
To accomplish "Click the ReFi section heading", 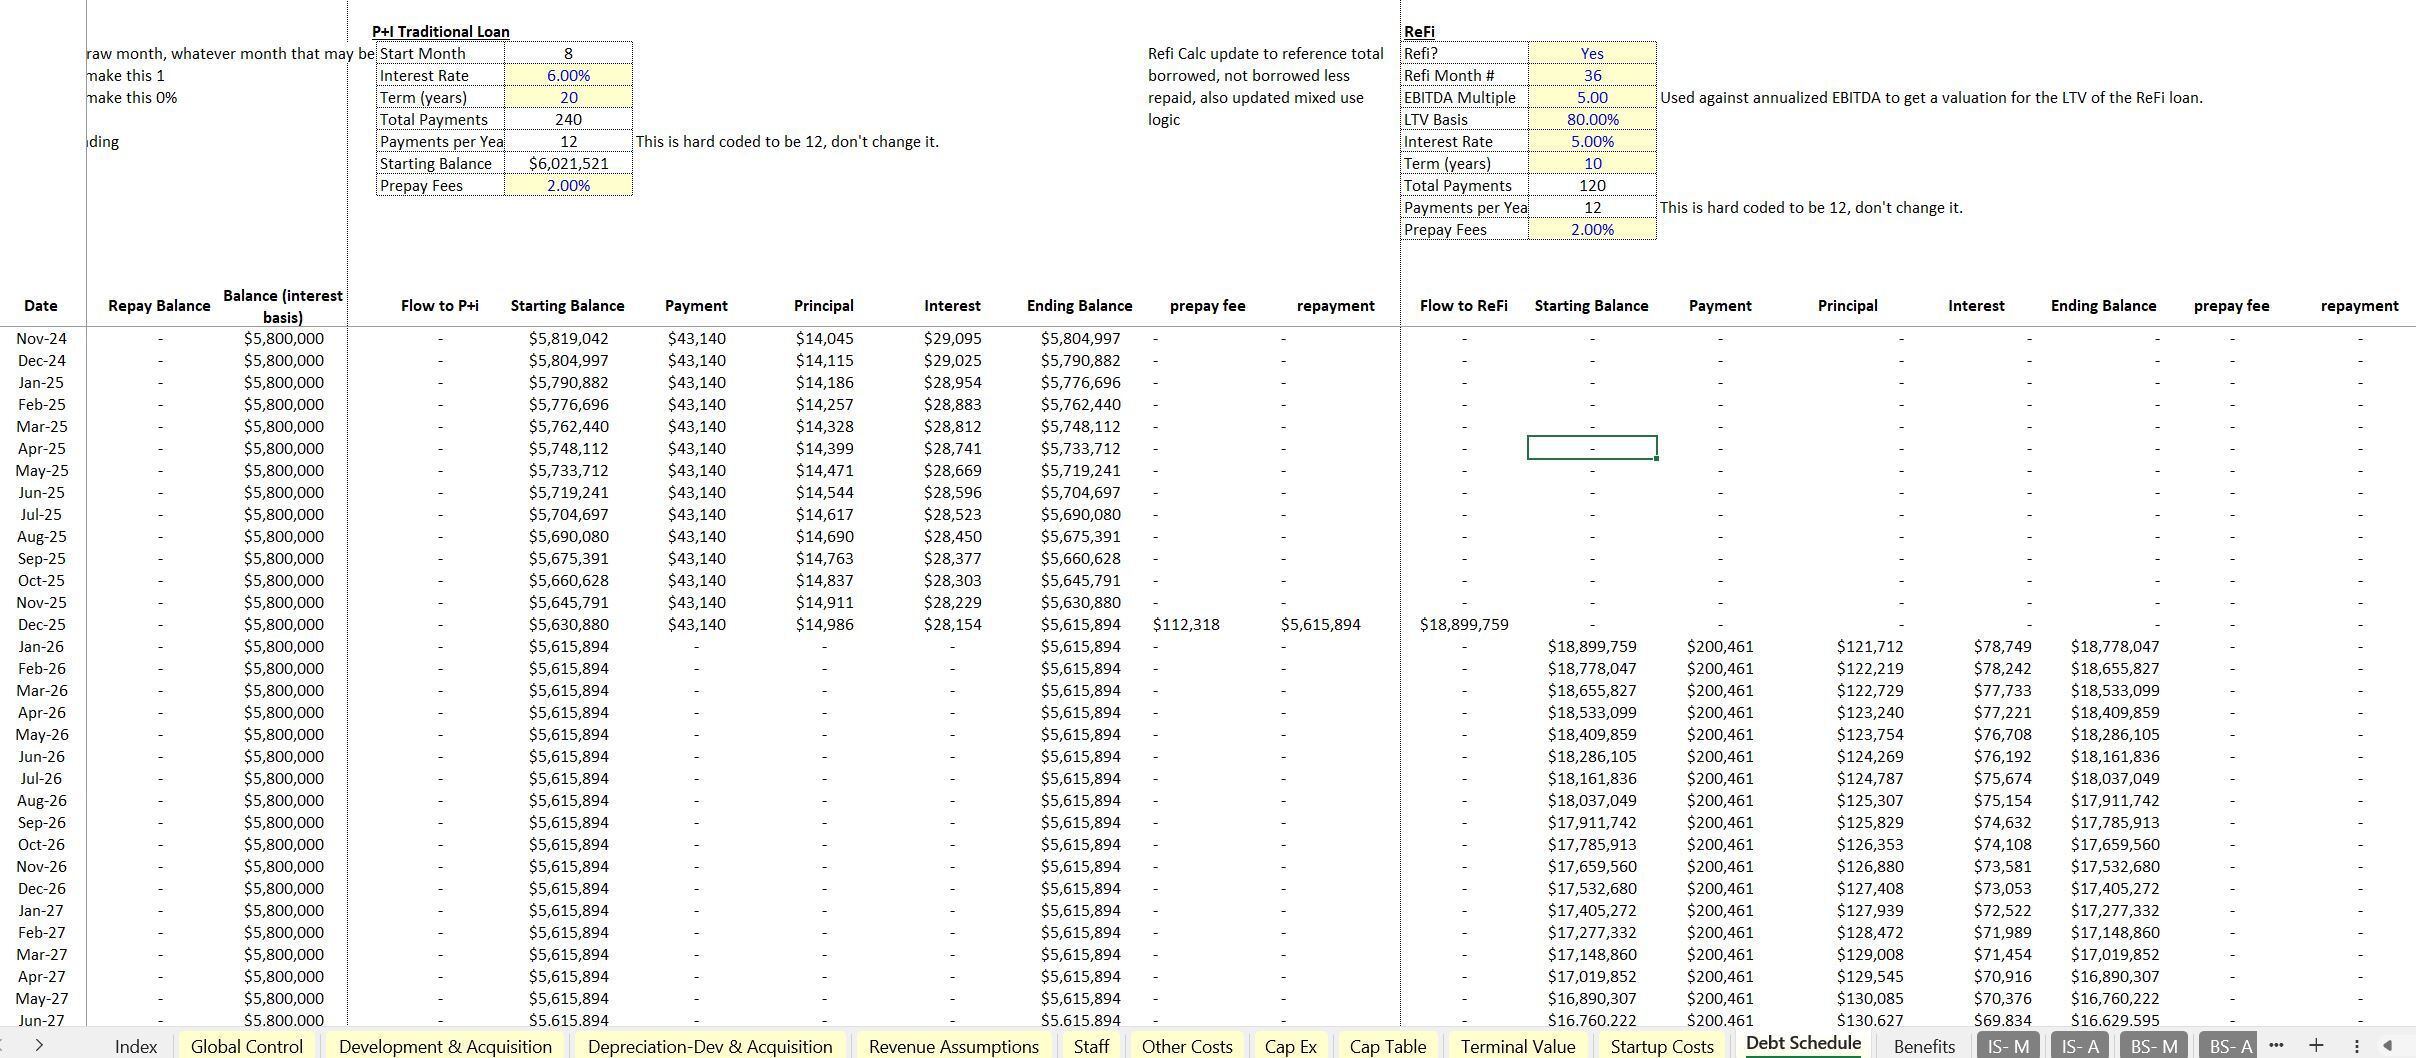I will [1419, 31].
